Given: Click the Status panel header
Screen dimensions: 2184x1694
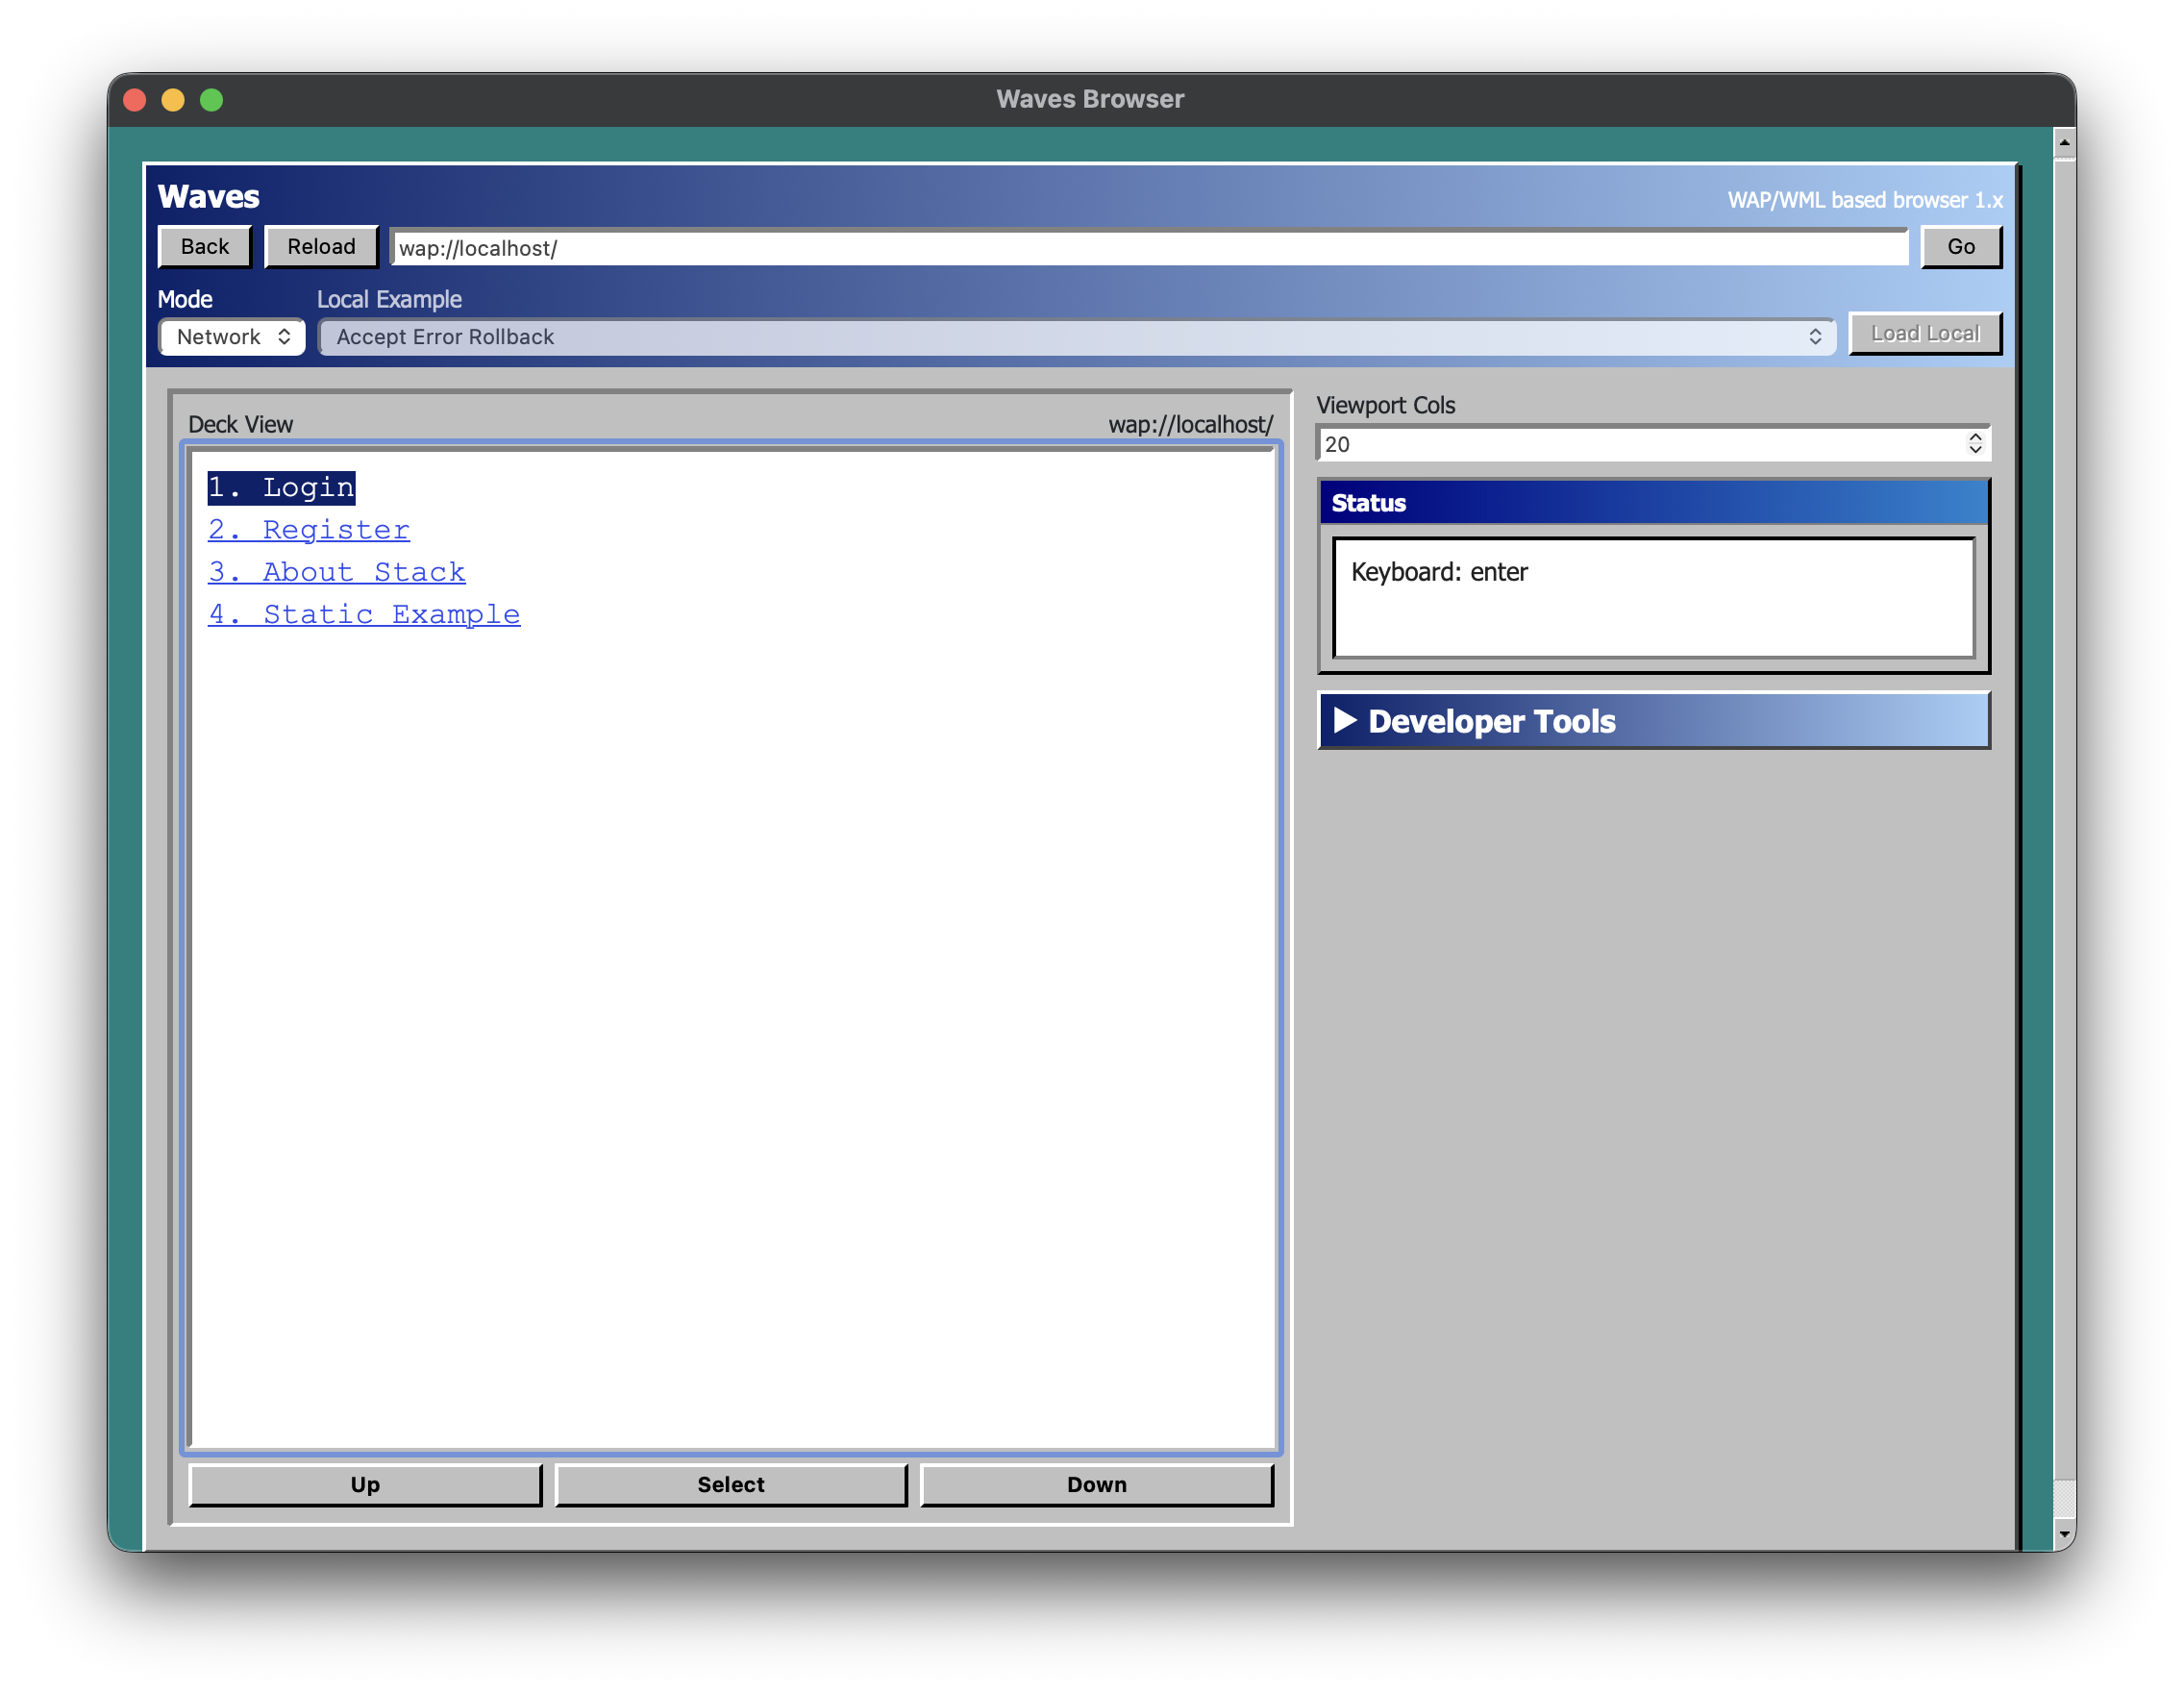Looking at the screenshot, I should 1653,503.
